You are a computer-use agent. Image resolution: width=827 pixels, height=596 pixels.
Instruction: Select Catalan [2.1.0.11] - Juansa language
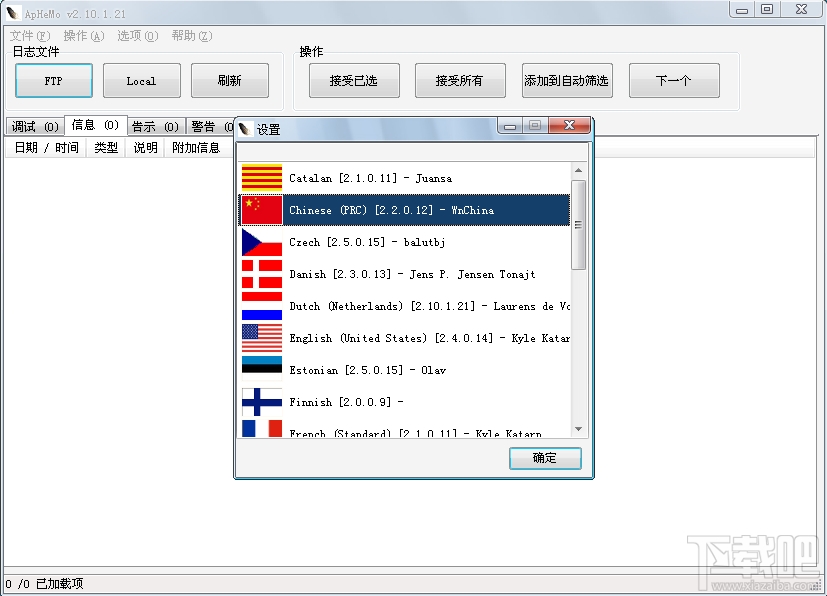[405, 178]
